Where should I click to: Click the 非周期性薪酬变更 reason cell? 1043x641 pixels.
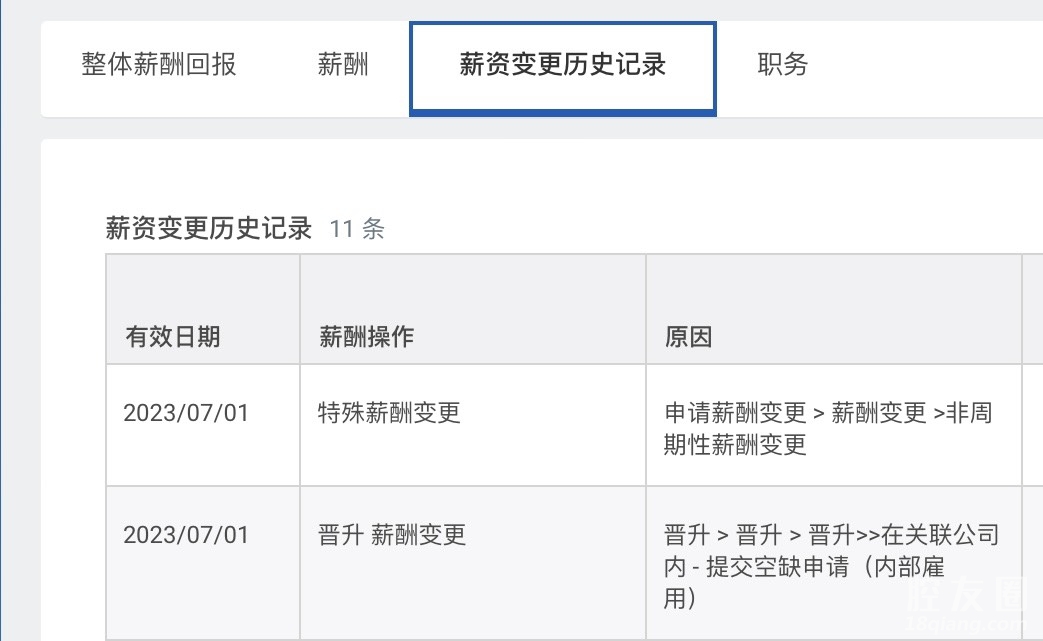tap(828, 428)
